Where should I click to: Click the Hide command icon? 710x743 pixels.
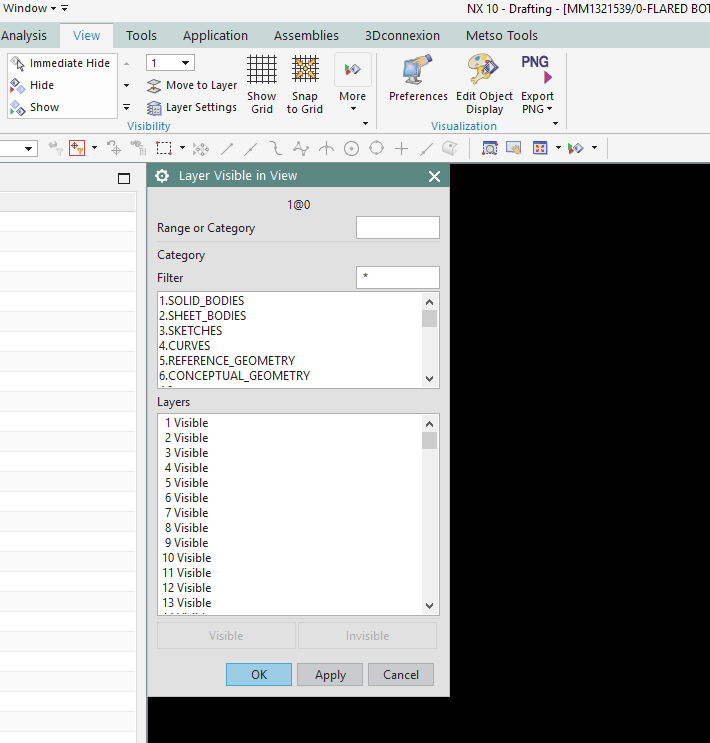[18, 85]
